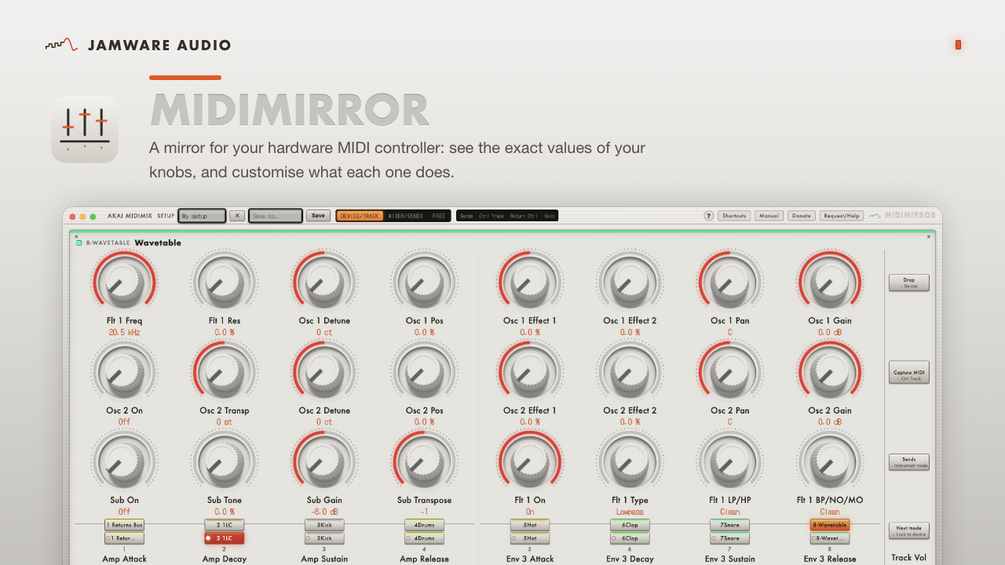Click the 'Save as...' name field
The width and height of the screenshot is (1005, 565).
point(275,216)
